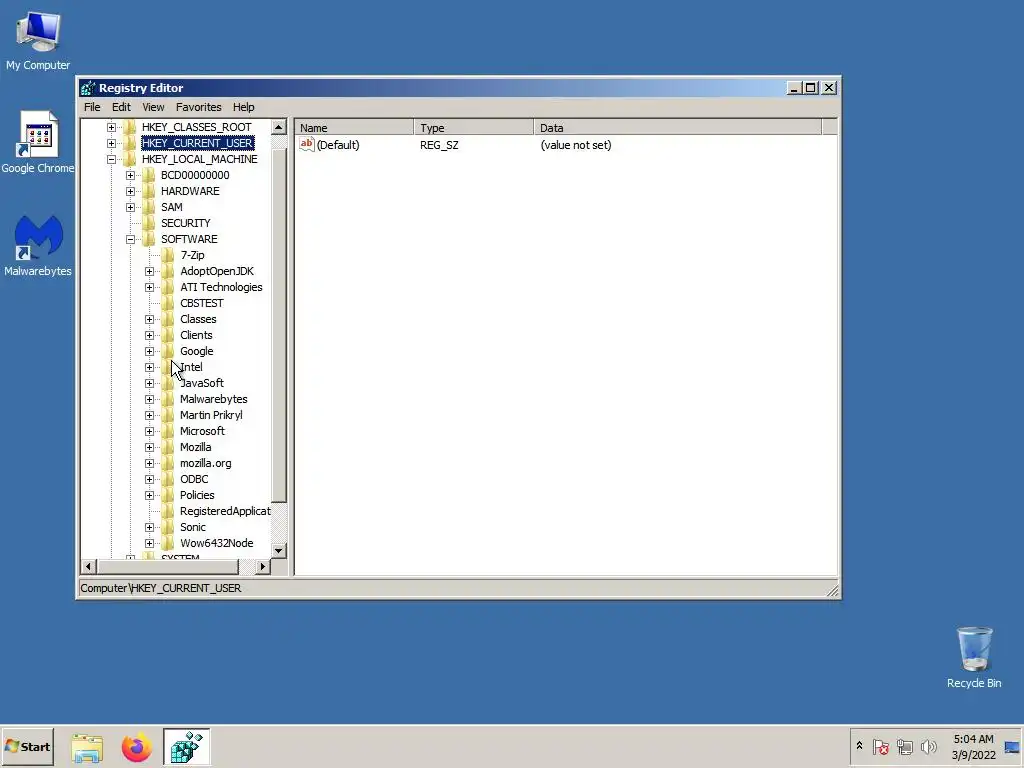
Task: Click the SECURITY folder icon
Action: pyautogui.click(x=148, y=223)
